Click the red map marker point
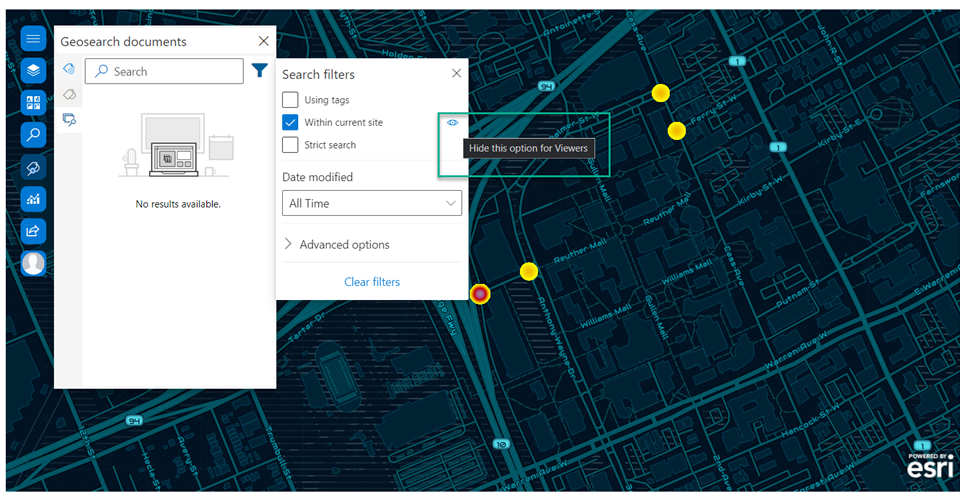 pyautogui.click(x=480, y=294)
